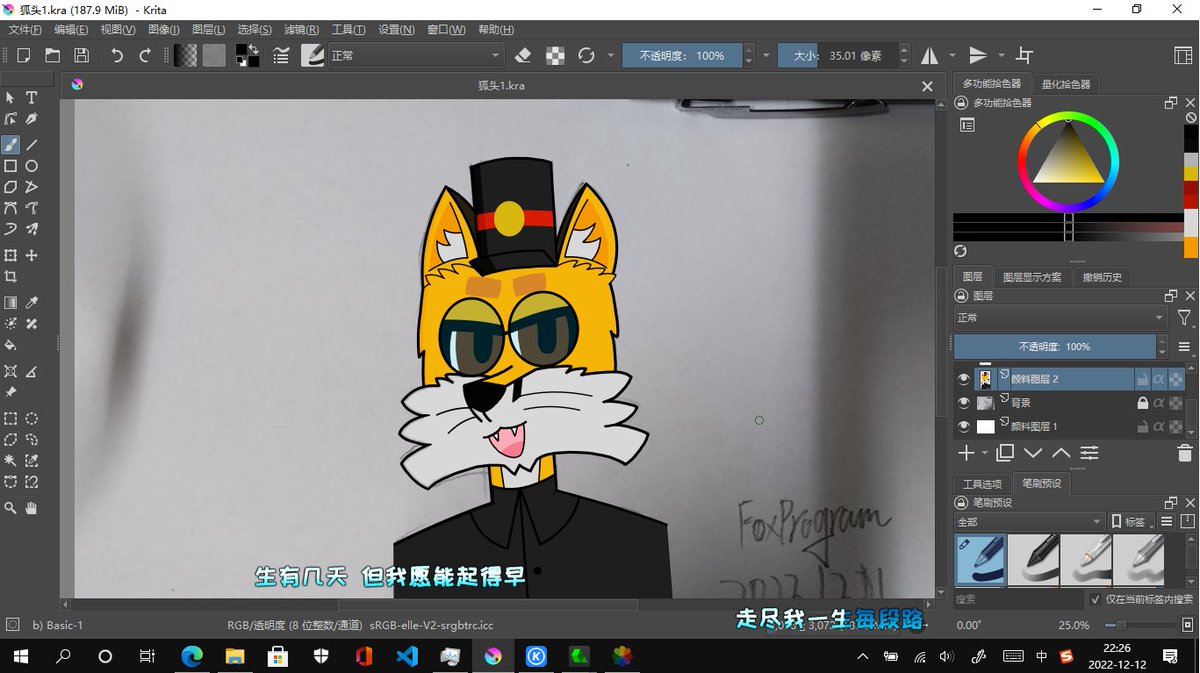The image size is (1200, 673).
Task: Toggle preserve alpha
Action: (555, 56)
